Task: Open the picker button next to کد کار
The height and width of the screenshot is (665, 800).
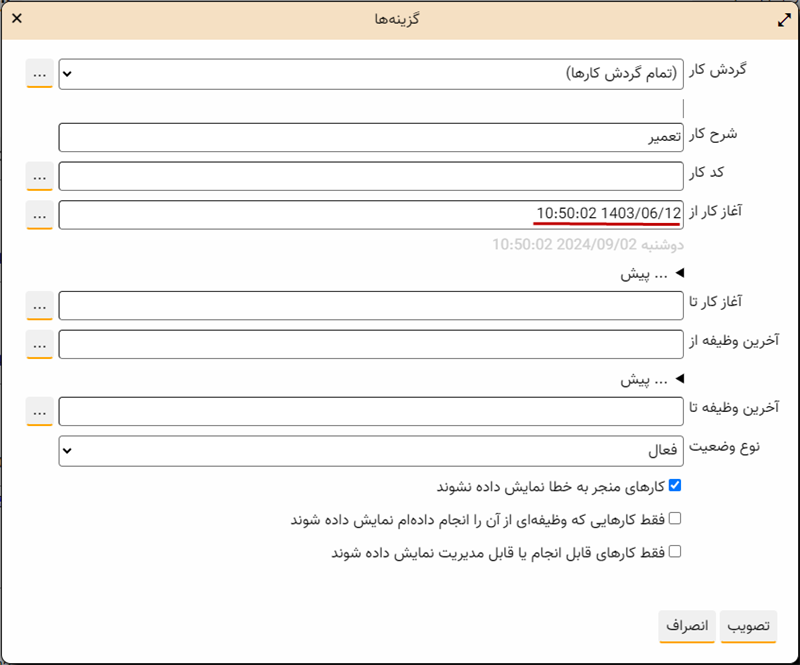Action: pyautogui.click(x=39, y=176)
